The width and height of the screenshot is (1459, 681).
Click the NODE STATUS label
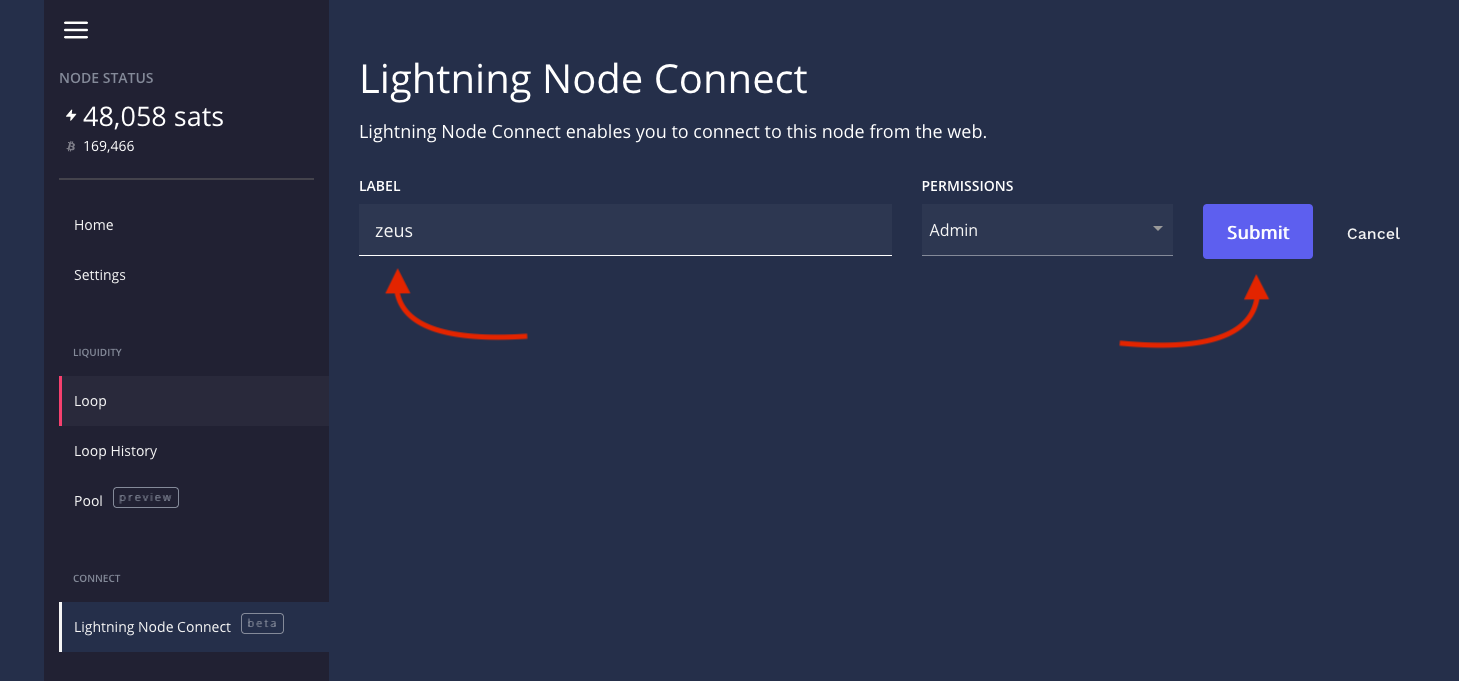[x=106, y=78]
